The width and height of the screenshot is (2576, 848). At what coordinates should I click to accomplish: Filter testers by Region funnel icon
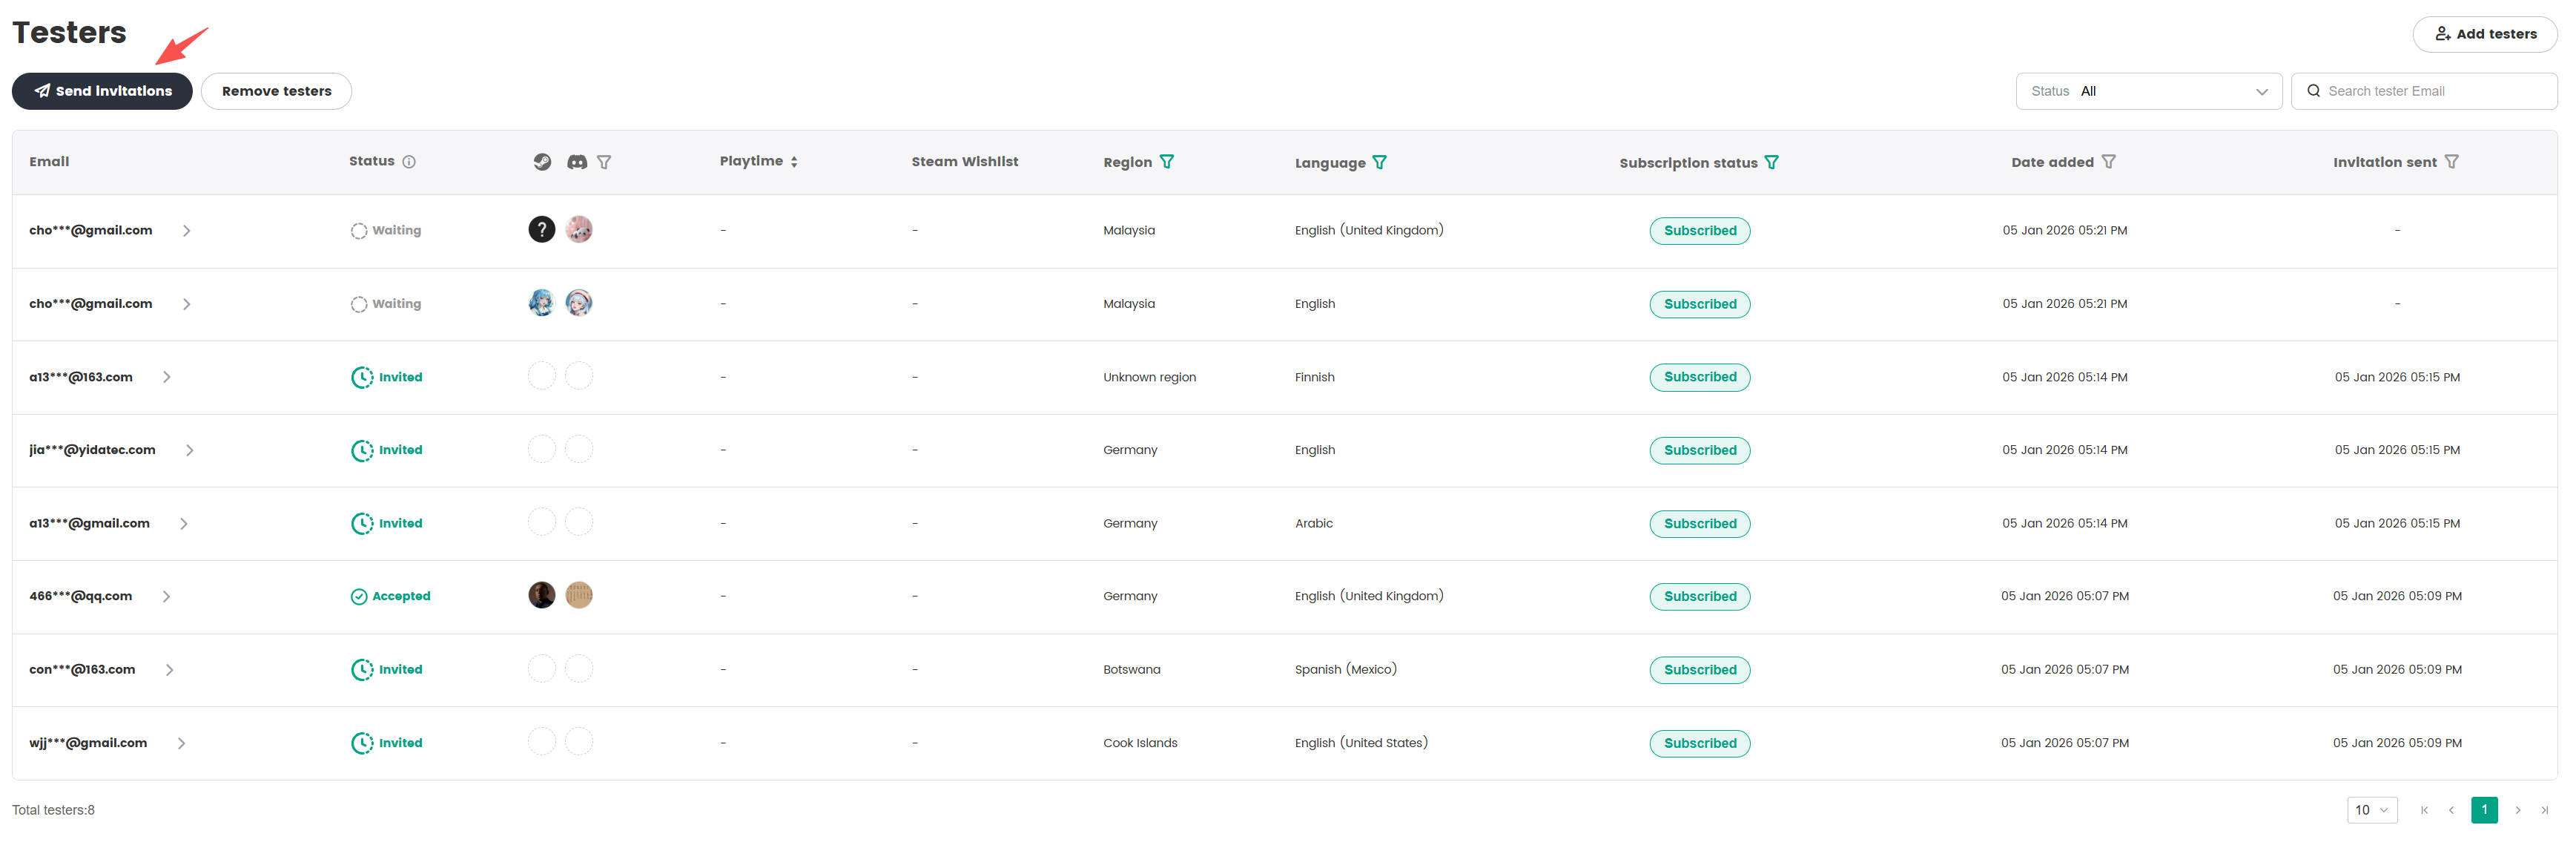coord(1166,162)
